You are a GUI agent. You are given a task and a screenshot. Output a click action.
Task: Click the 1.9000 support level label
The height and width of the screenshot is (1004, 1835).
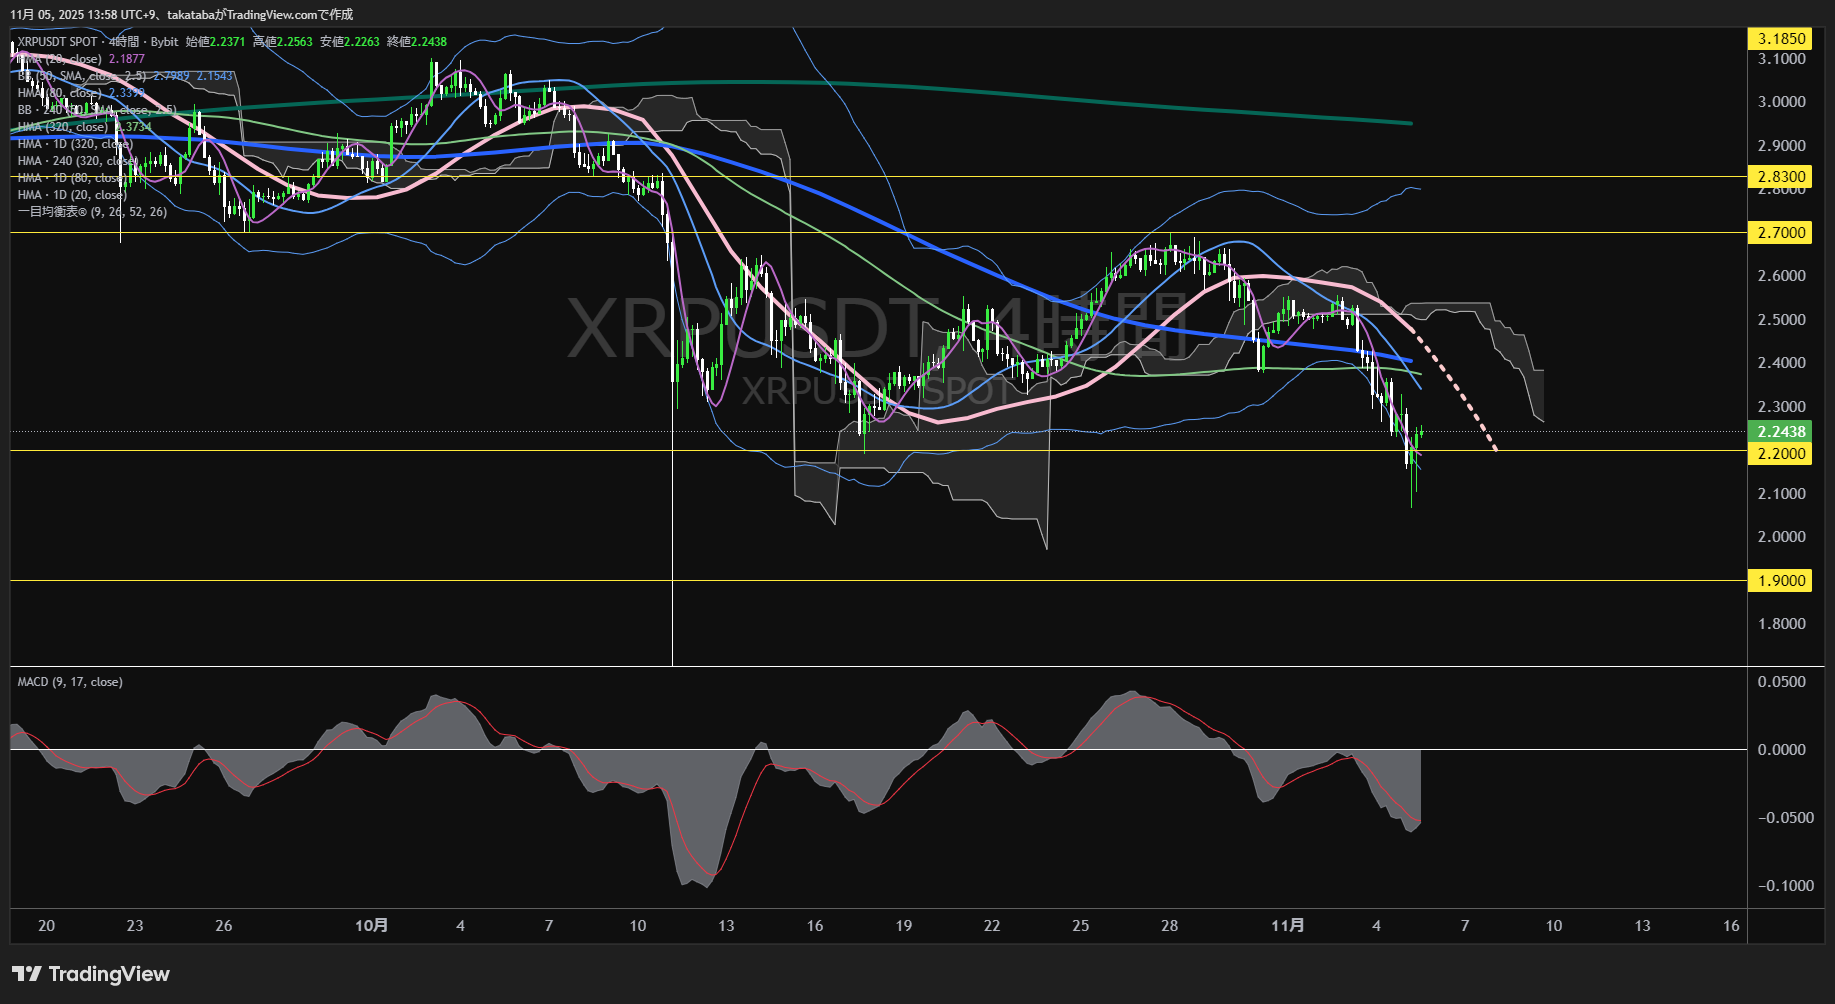pyautogui.click(x=1784, y=580)
